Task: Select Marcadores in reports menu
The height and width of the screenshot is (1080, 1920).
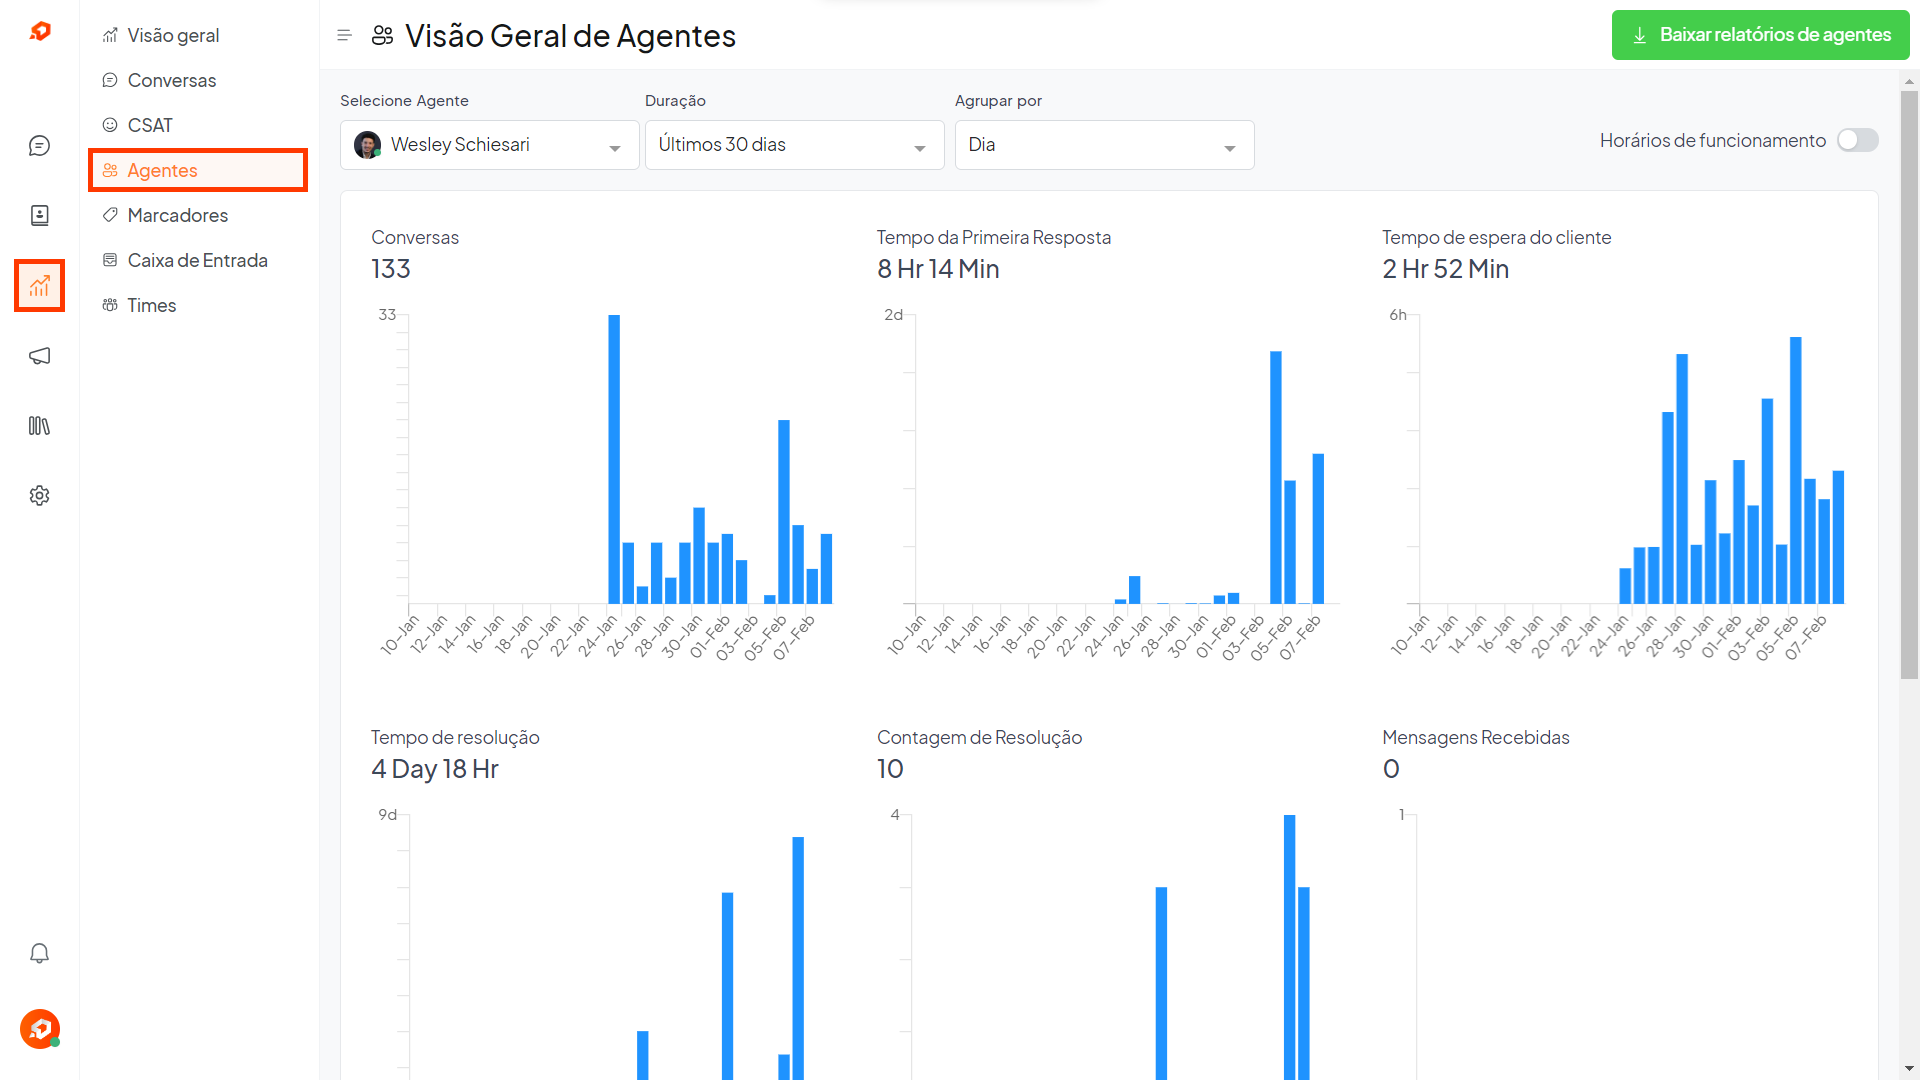Action: 177,216
